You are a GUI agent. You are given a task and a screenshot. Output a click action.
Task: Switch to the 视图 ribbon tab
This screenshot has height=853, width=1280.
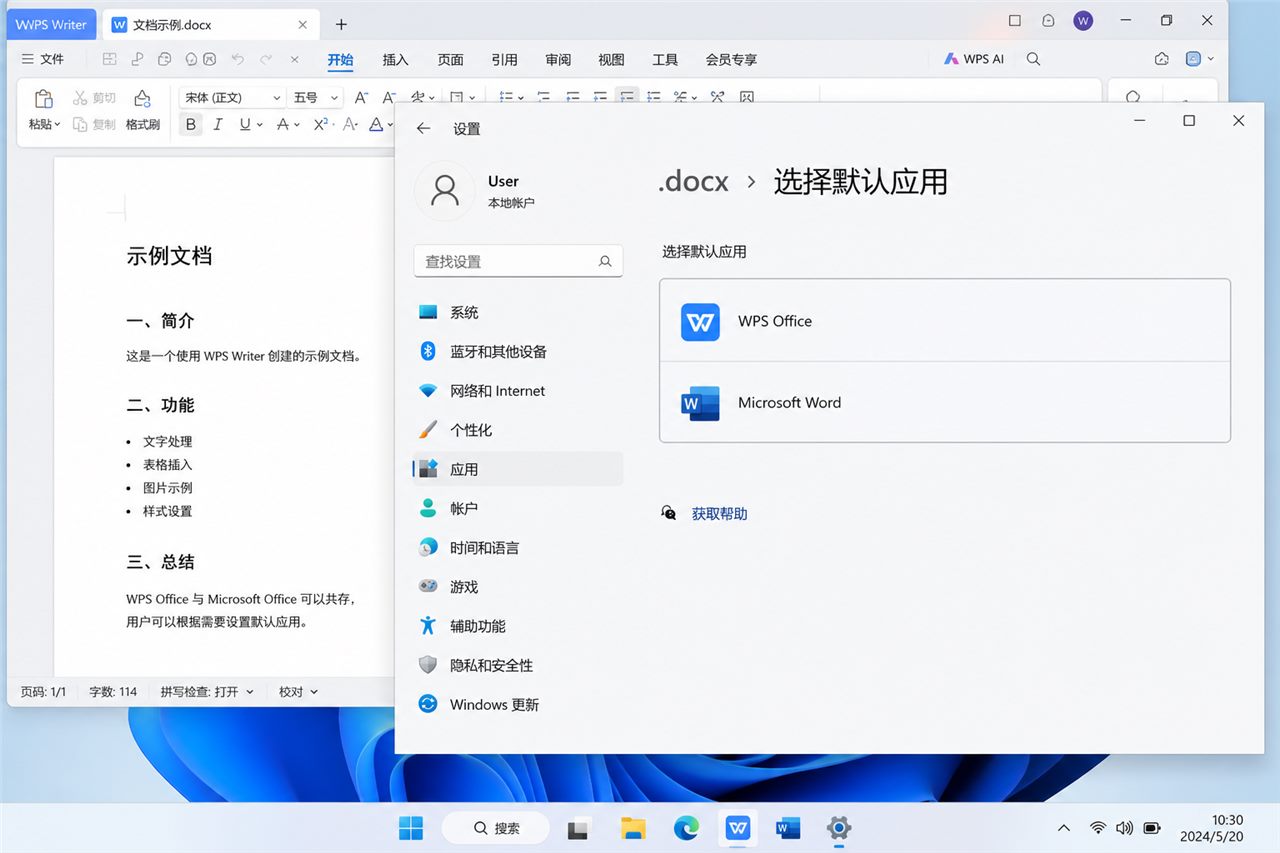point(611,59)
